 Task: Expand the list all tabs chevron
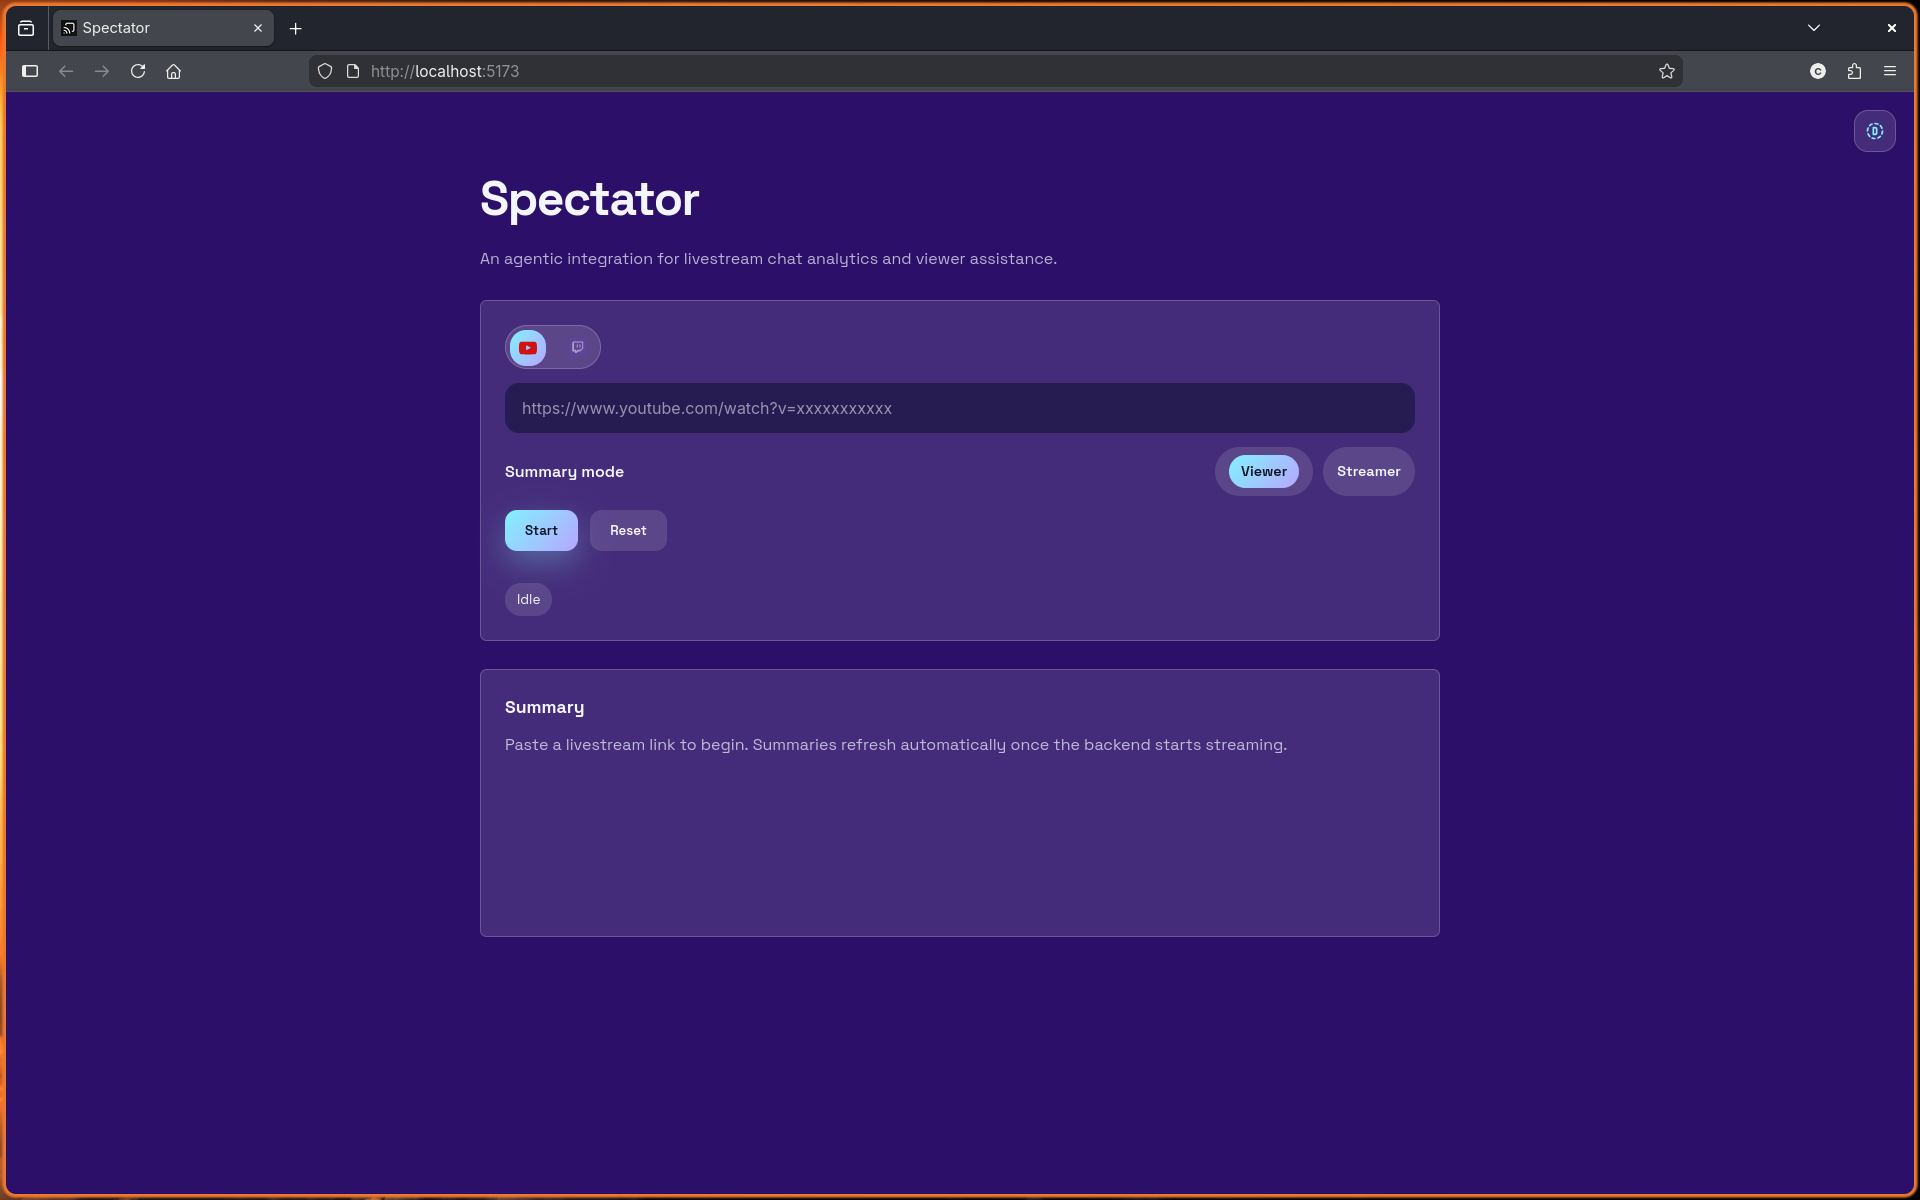click(1814, 28)
